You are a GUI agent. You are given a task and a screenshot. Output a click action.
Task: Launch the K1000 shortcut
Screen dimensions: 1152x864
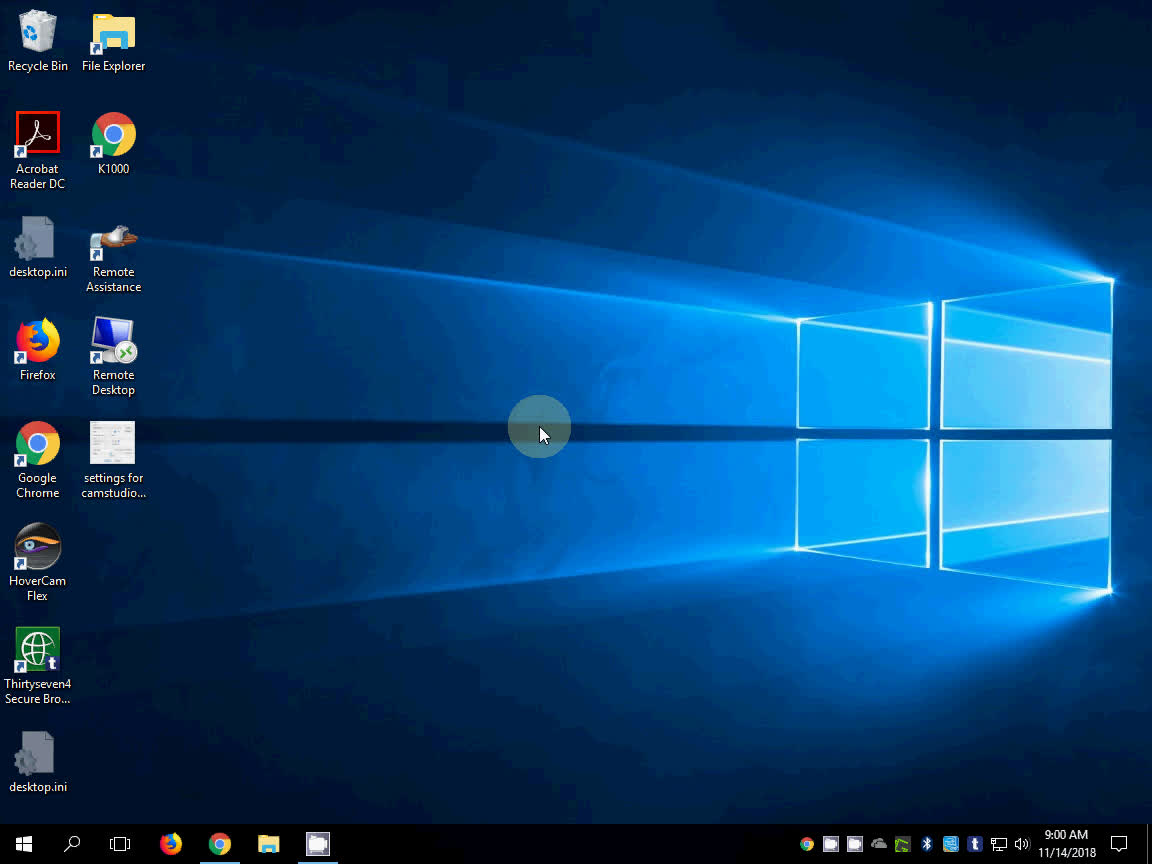click(x=112, y=131)
